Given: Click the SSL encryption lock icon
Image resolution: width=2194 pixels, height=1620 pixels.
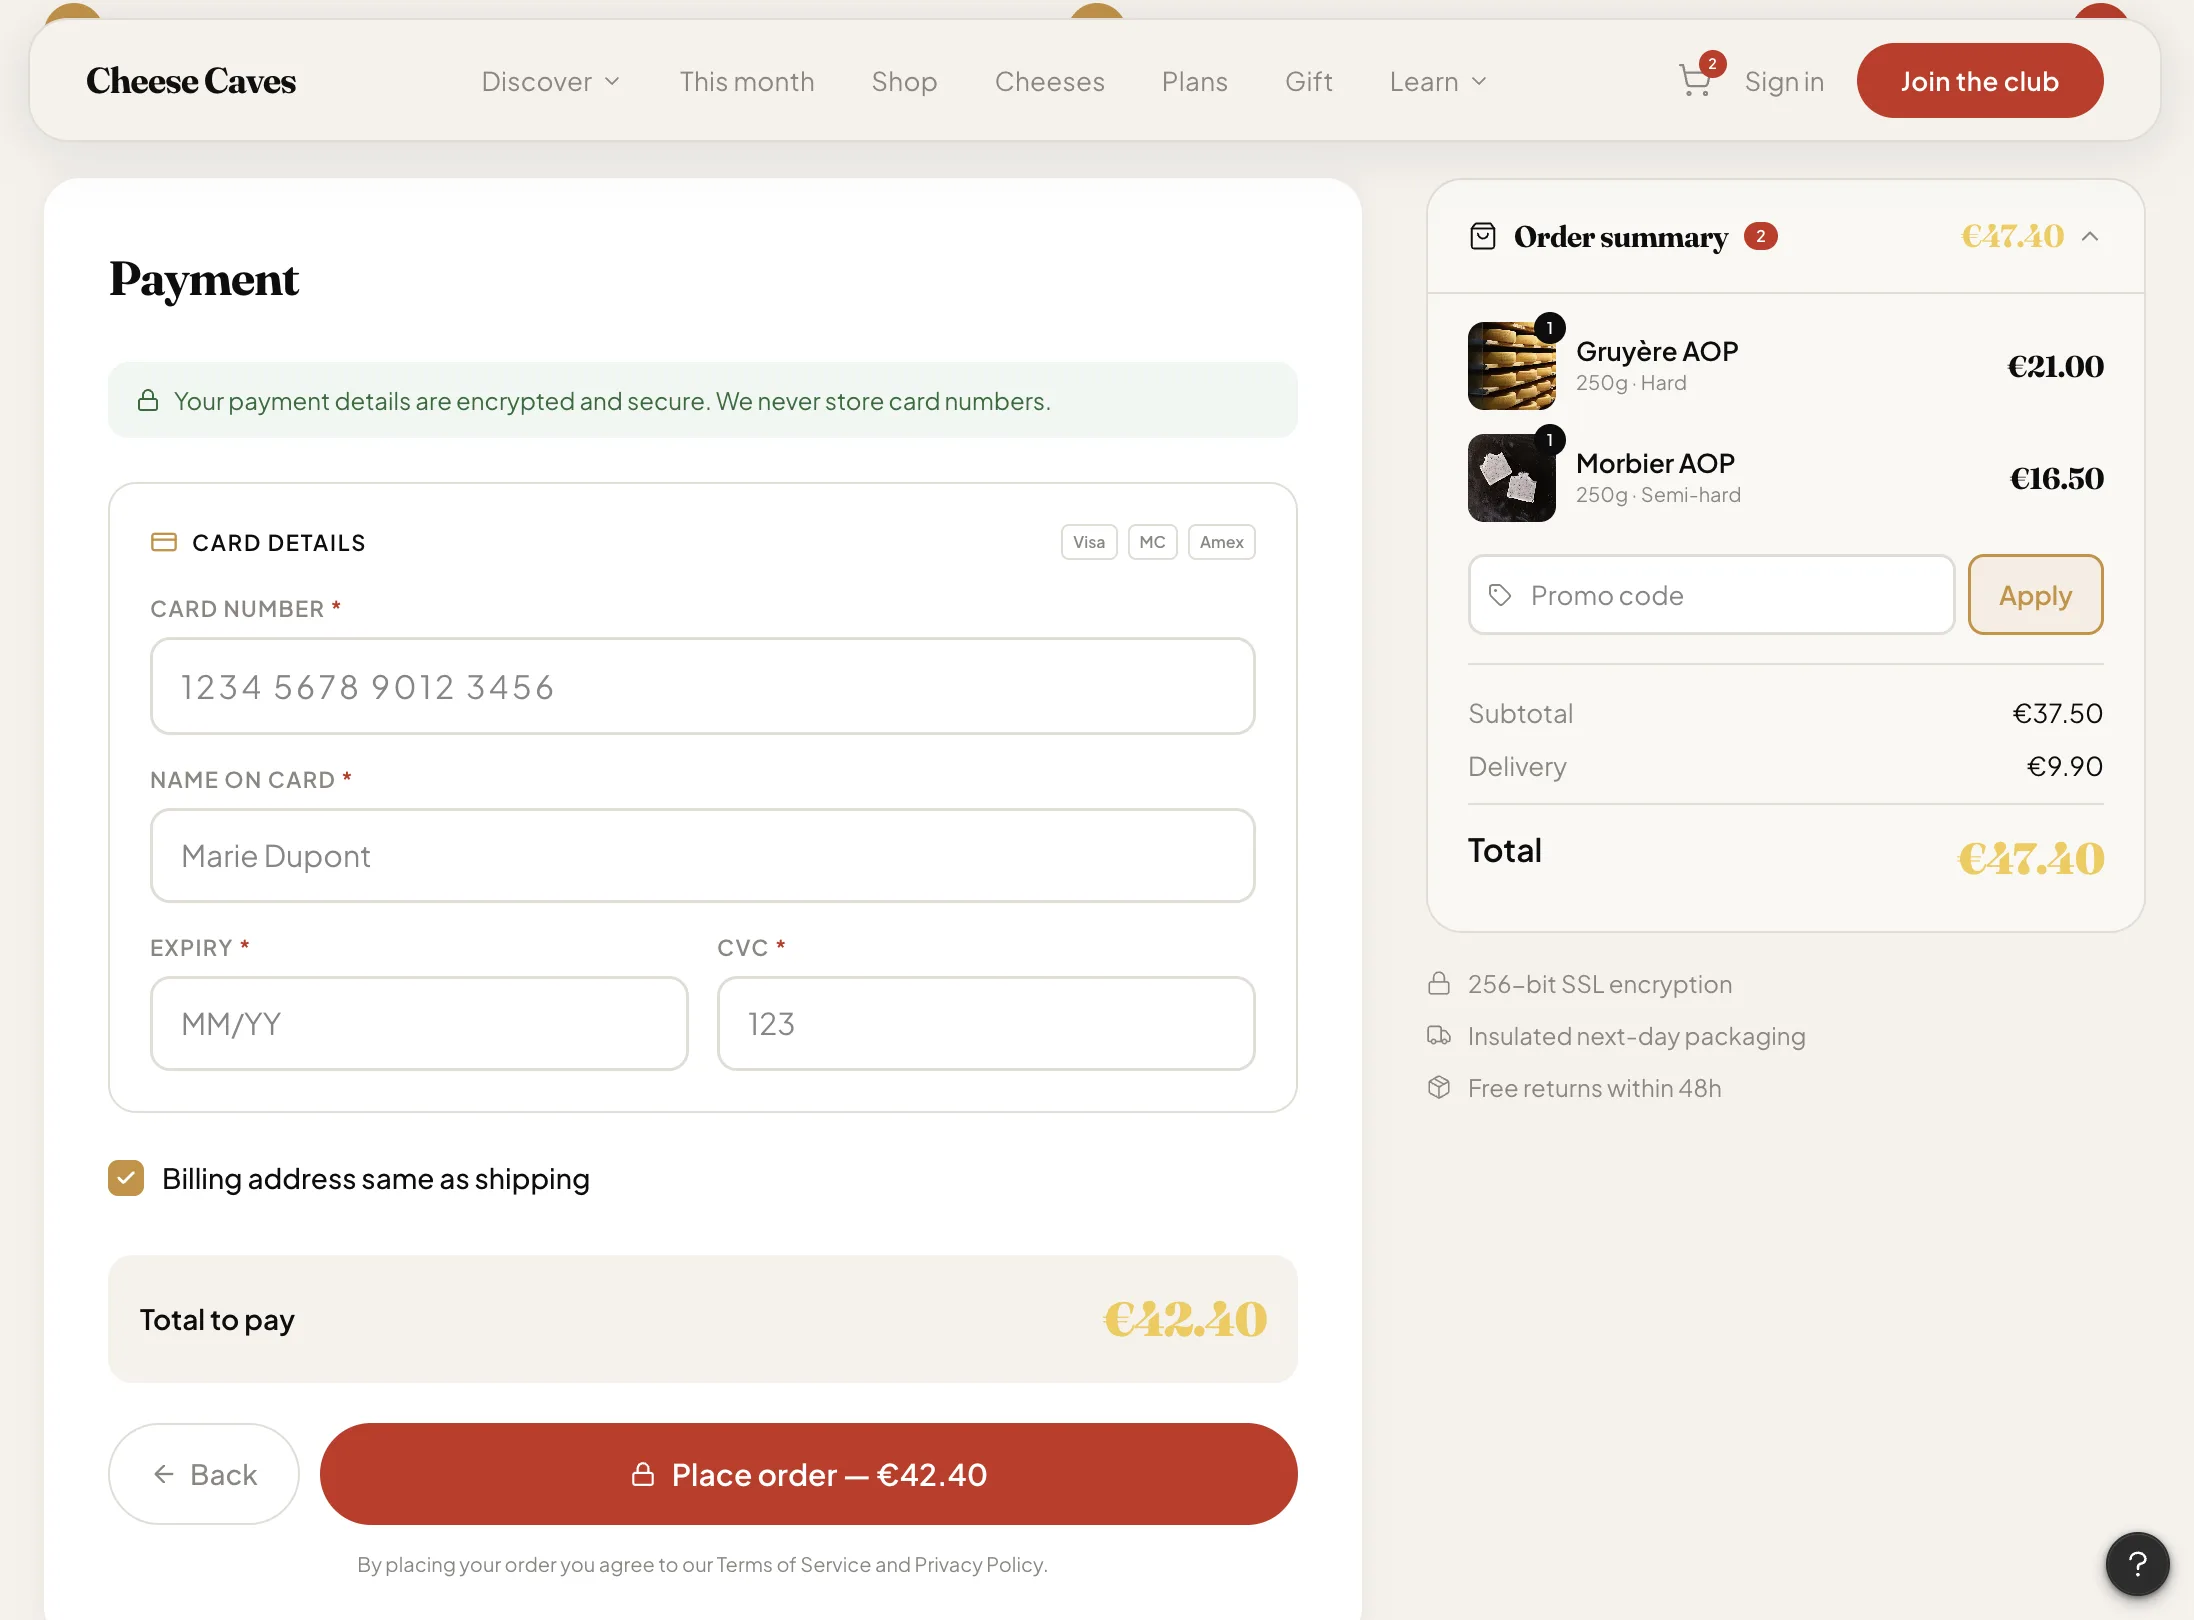Looking at the screenshot, I should (x=1440, y=983).
